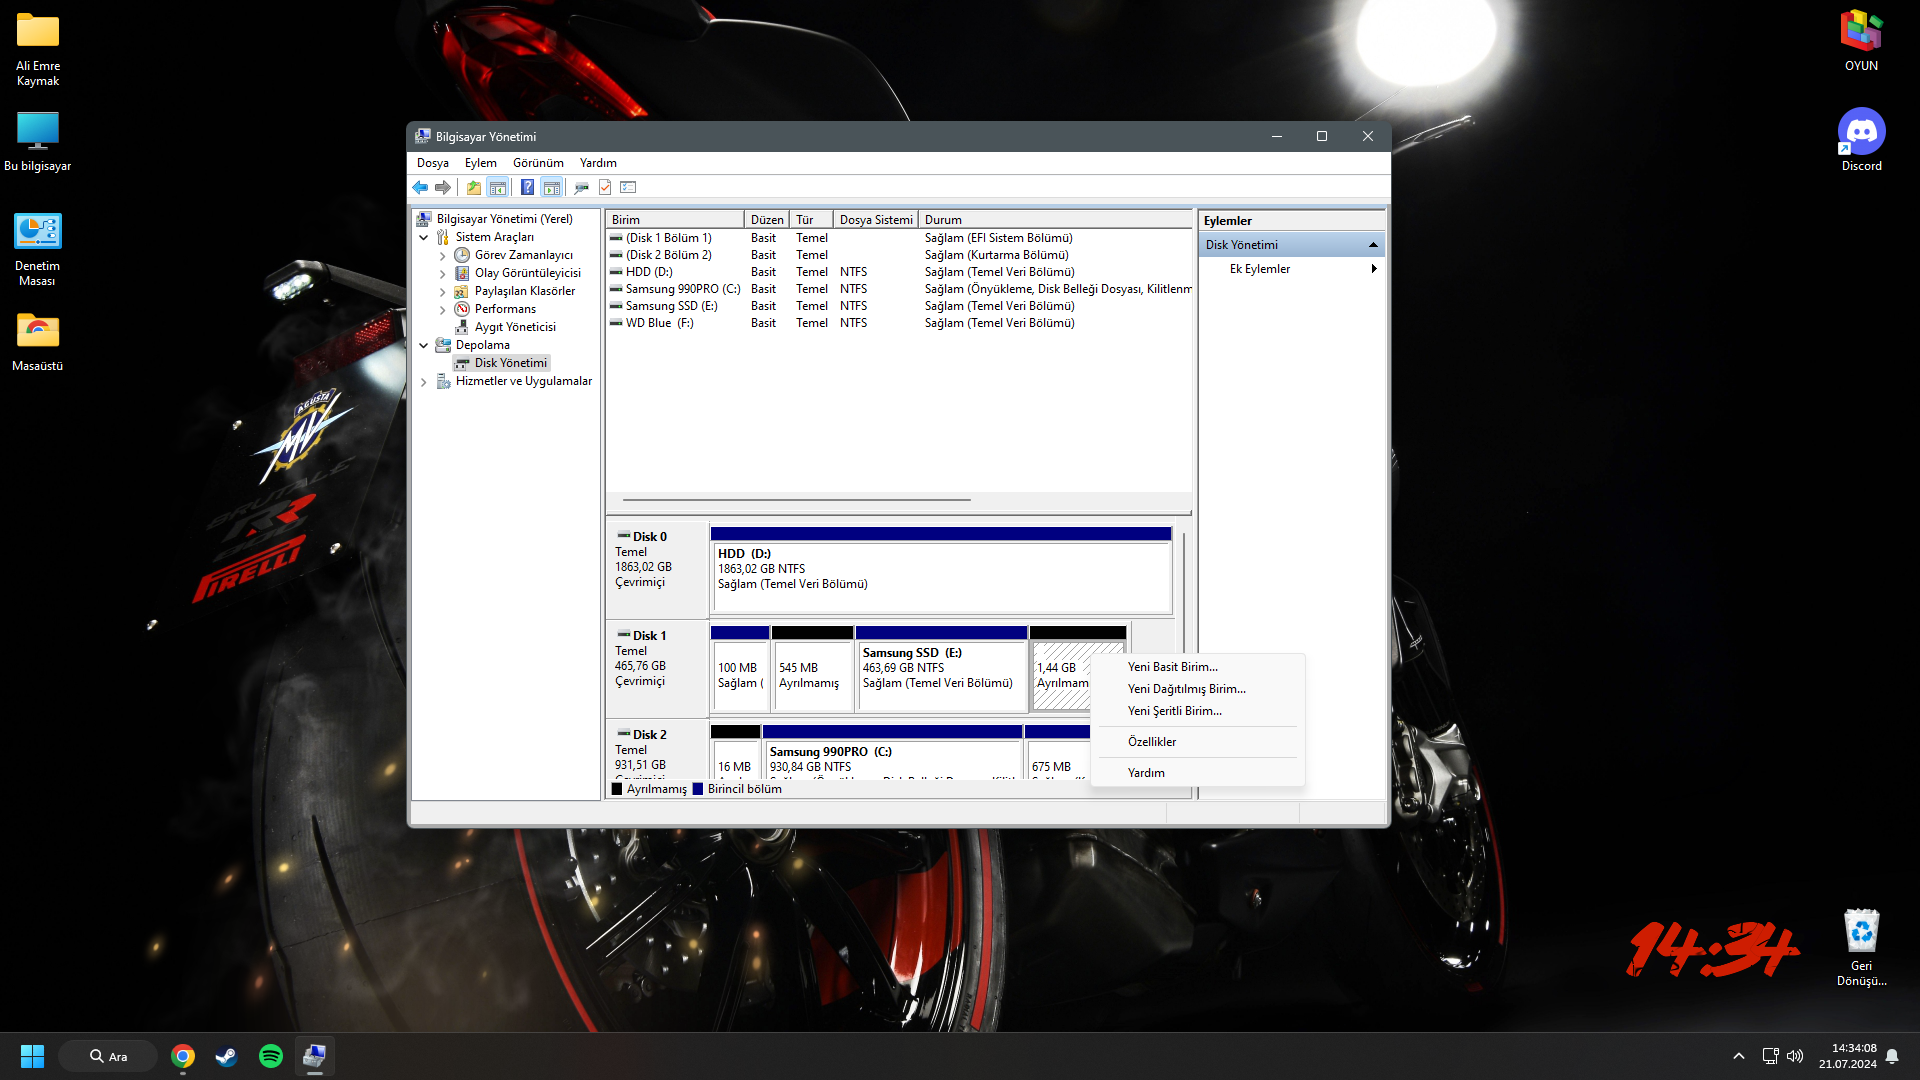Viewport: 1920px width, 1080px height.
Task: Open the Discord desktop shortcut
Action: (x=1861, y=140)
